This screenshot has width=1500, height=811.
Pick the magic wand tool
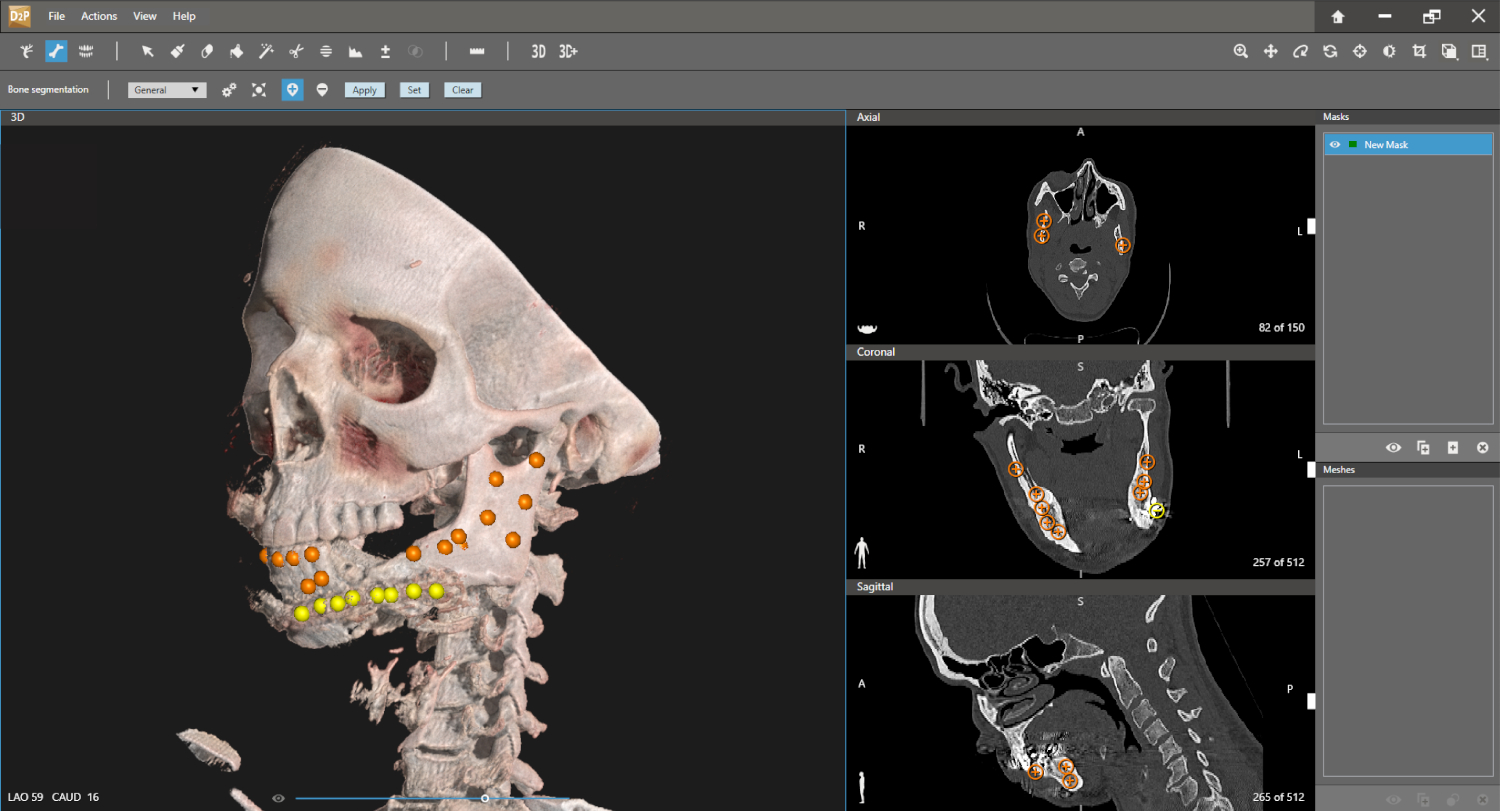(x=266, y=51)
